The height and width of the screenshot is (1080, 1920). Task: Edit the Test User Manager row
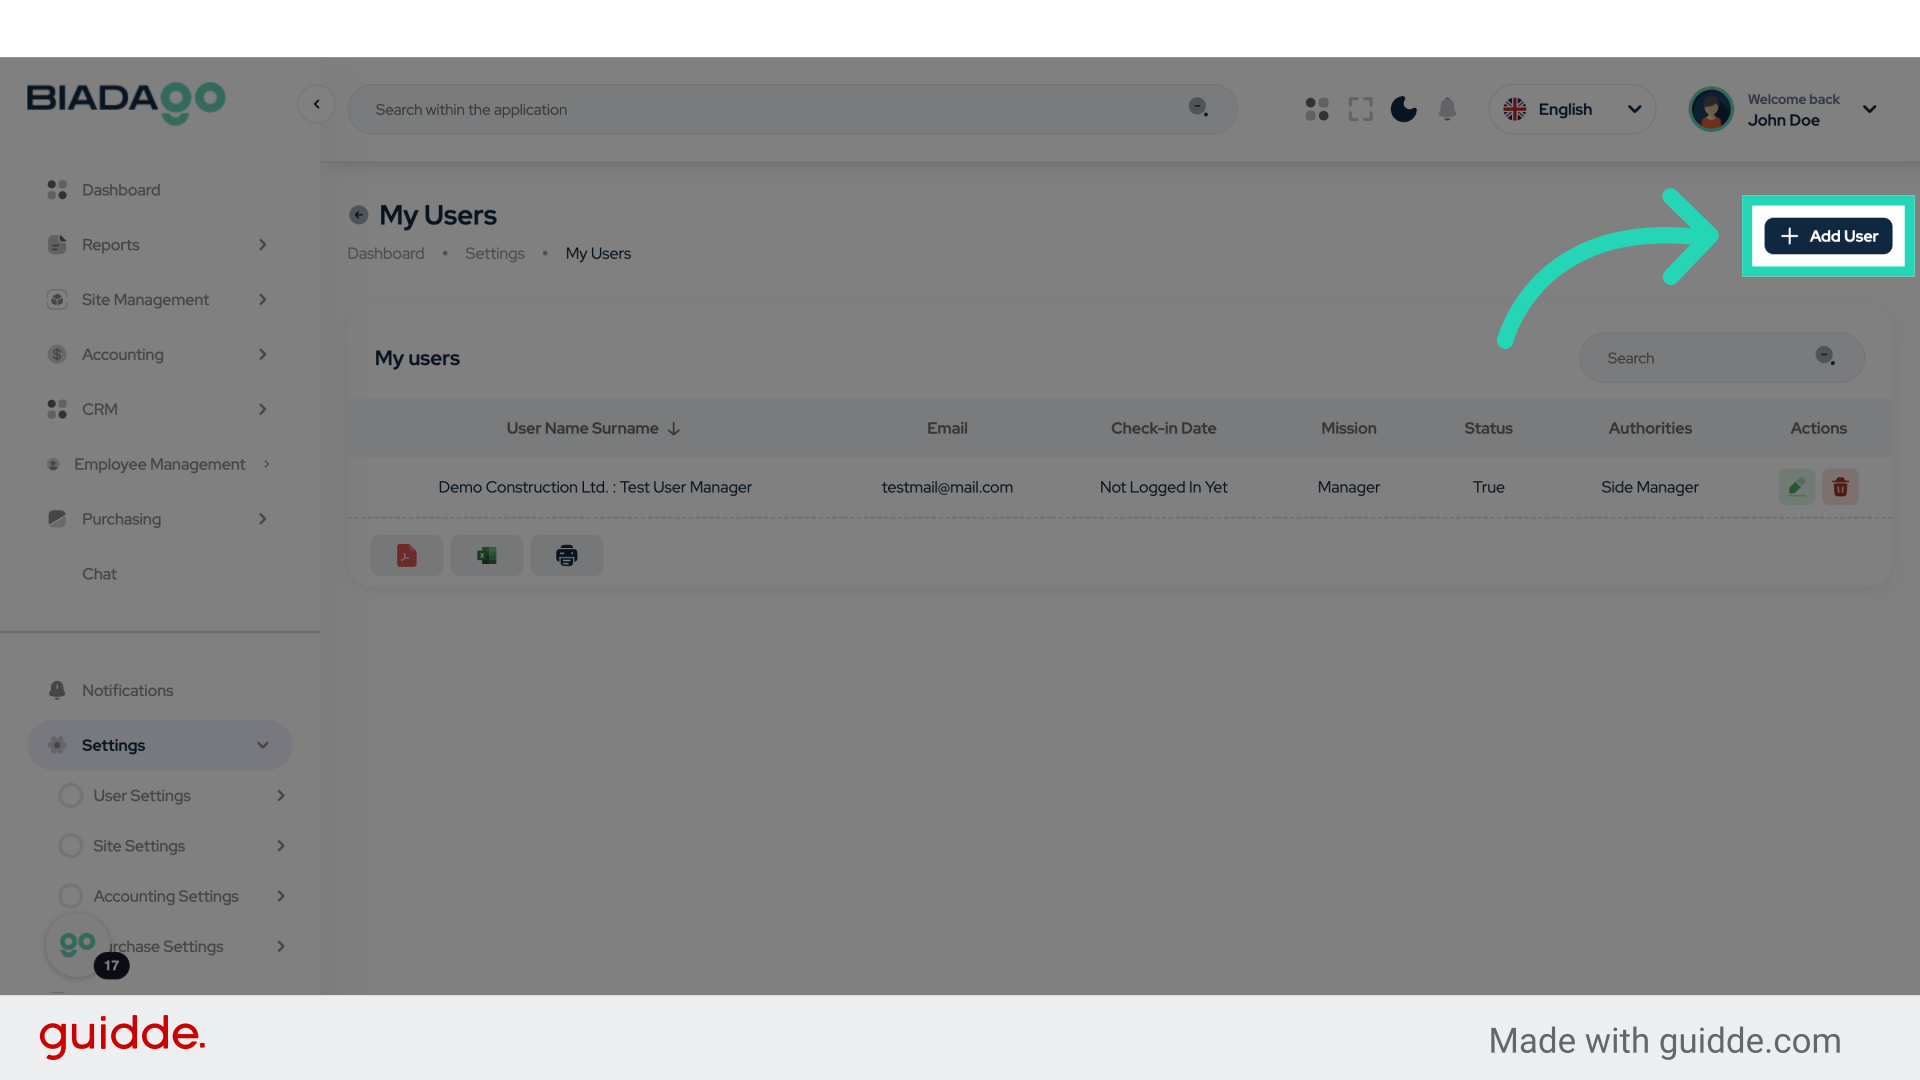[1796, 487]
